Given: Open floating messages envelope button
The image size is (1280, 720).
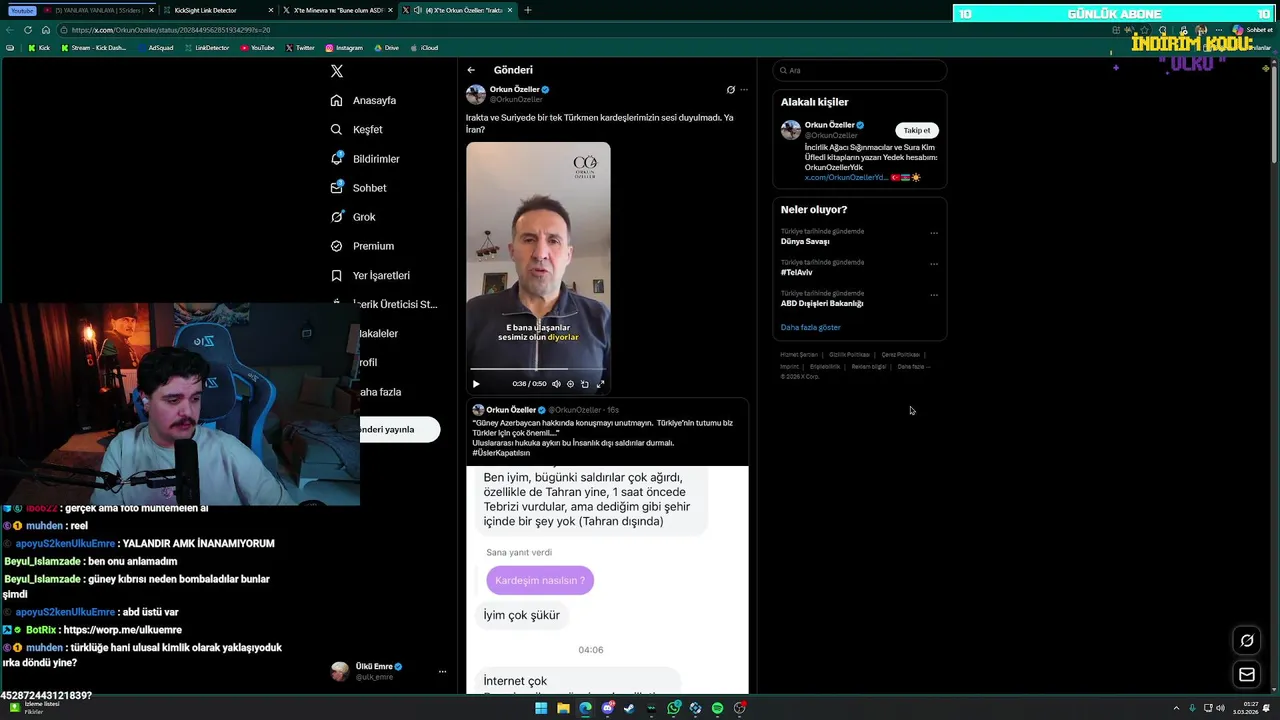Looking at the screenshot, I should point(1247,675).
